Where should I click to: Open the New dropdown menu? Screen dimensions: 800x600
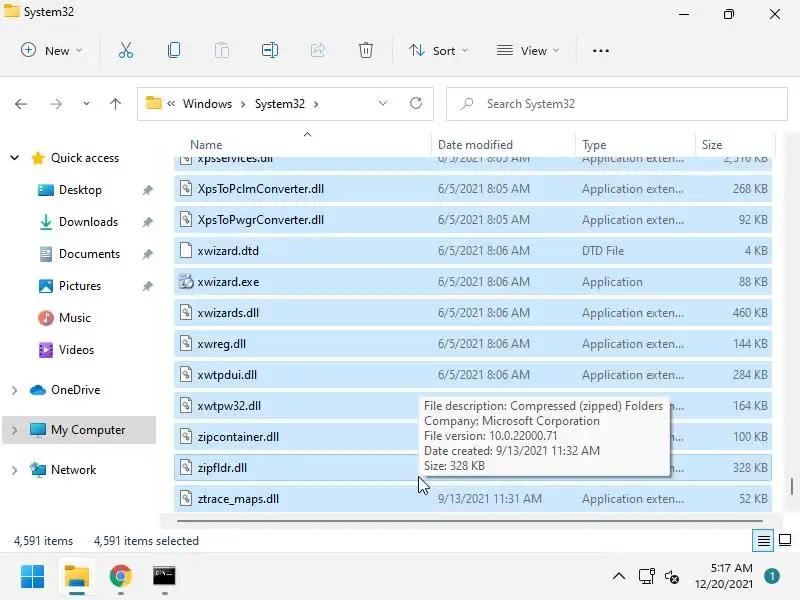pos(51,51)
